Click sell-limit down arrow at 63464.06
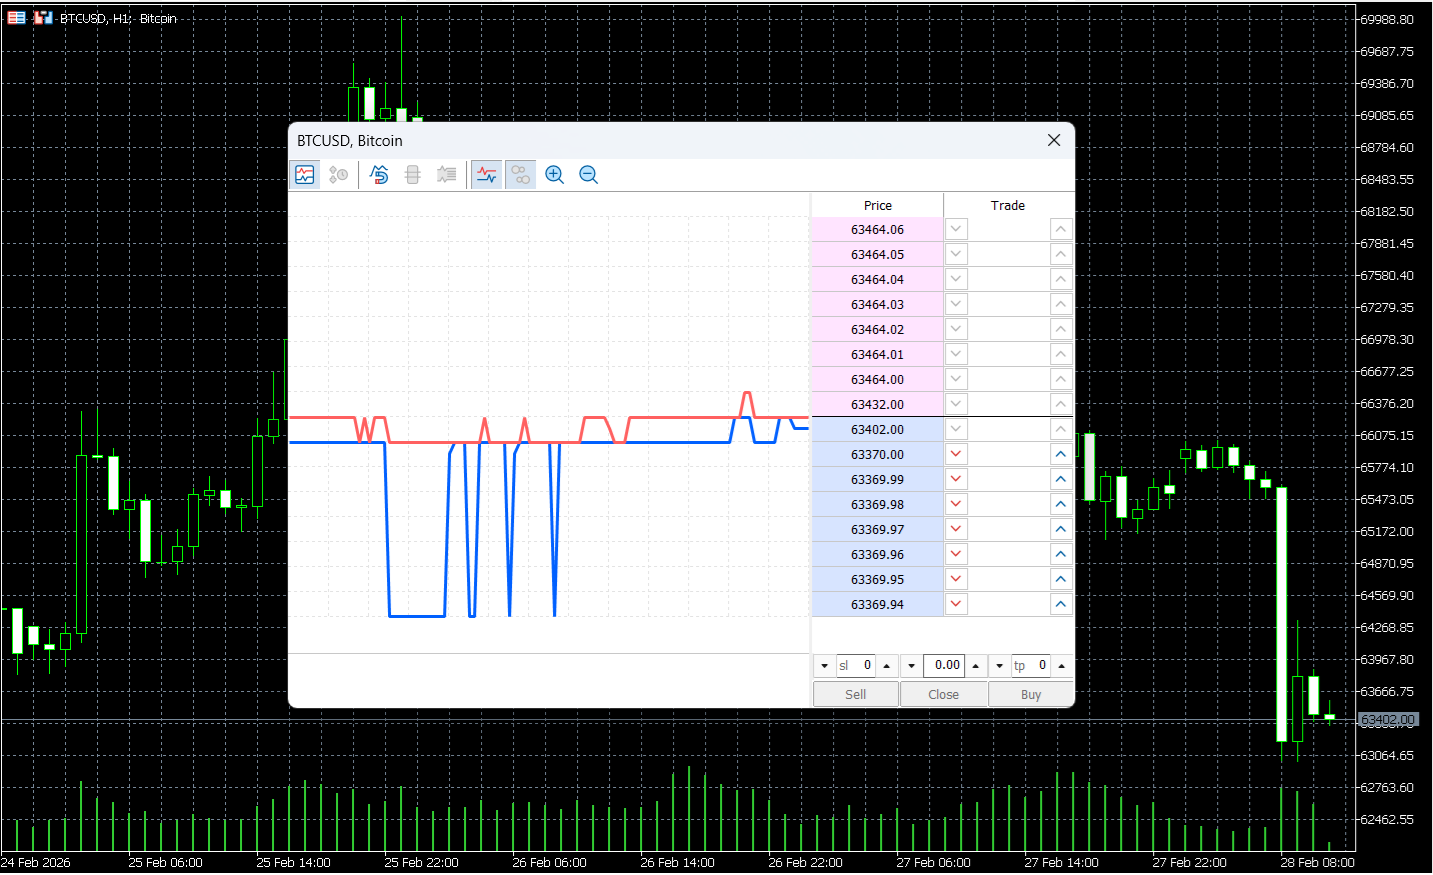The width and height of the screenshot is (1433, 875). pyautogui.click(x=956, y=229)
